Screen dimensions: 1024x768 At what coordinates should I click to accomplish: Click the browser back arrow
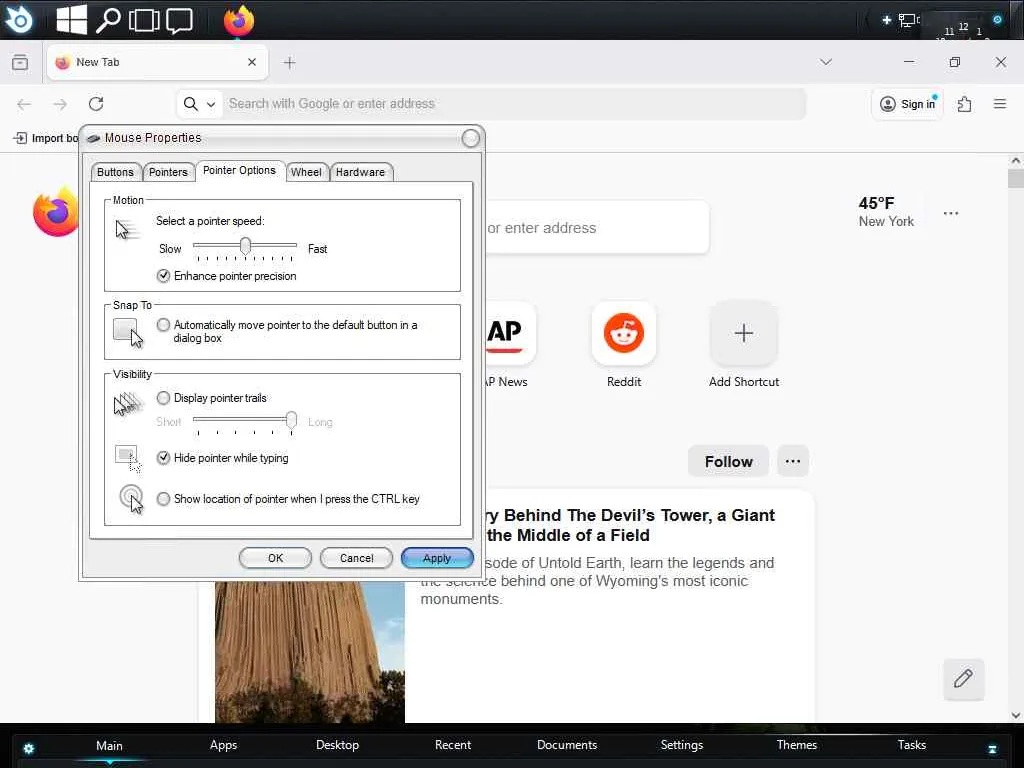[x=24, y=104]
